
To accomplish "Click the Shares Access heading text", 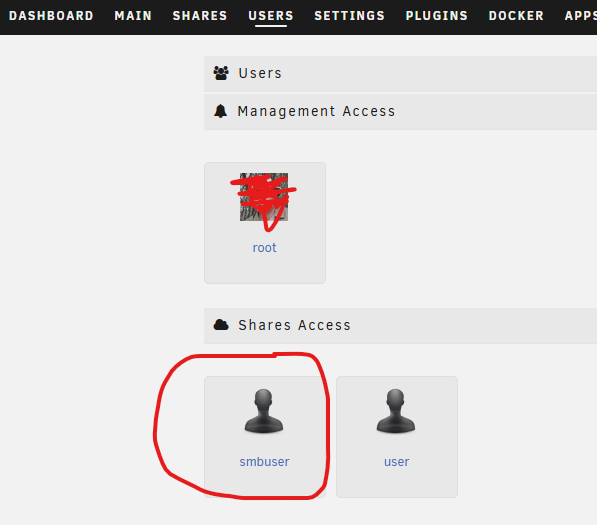I will 294,325.
